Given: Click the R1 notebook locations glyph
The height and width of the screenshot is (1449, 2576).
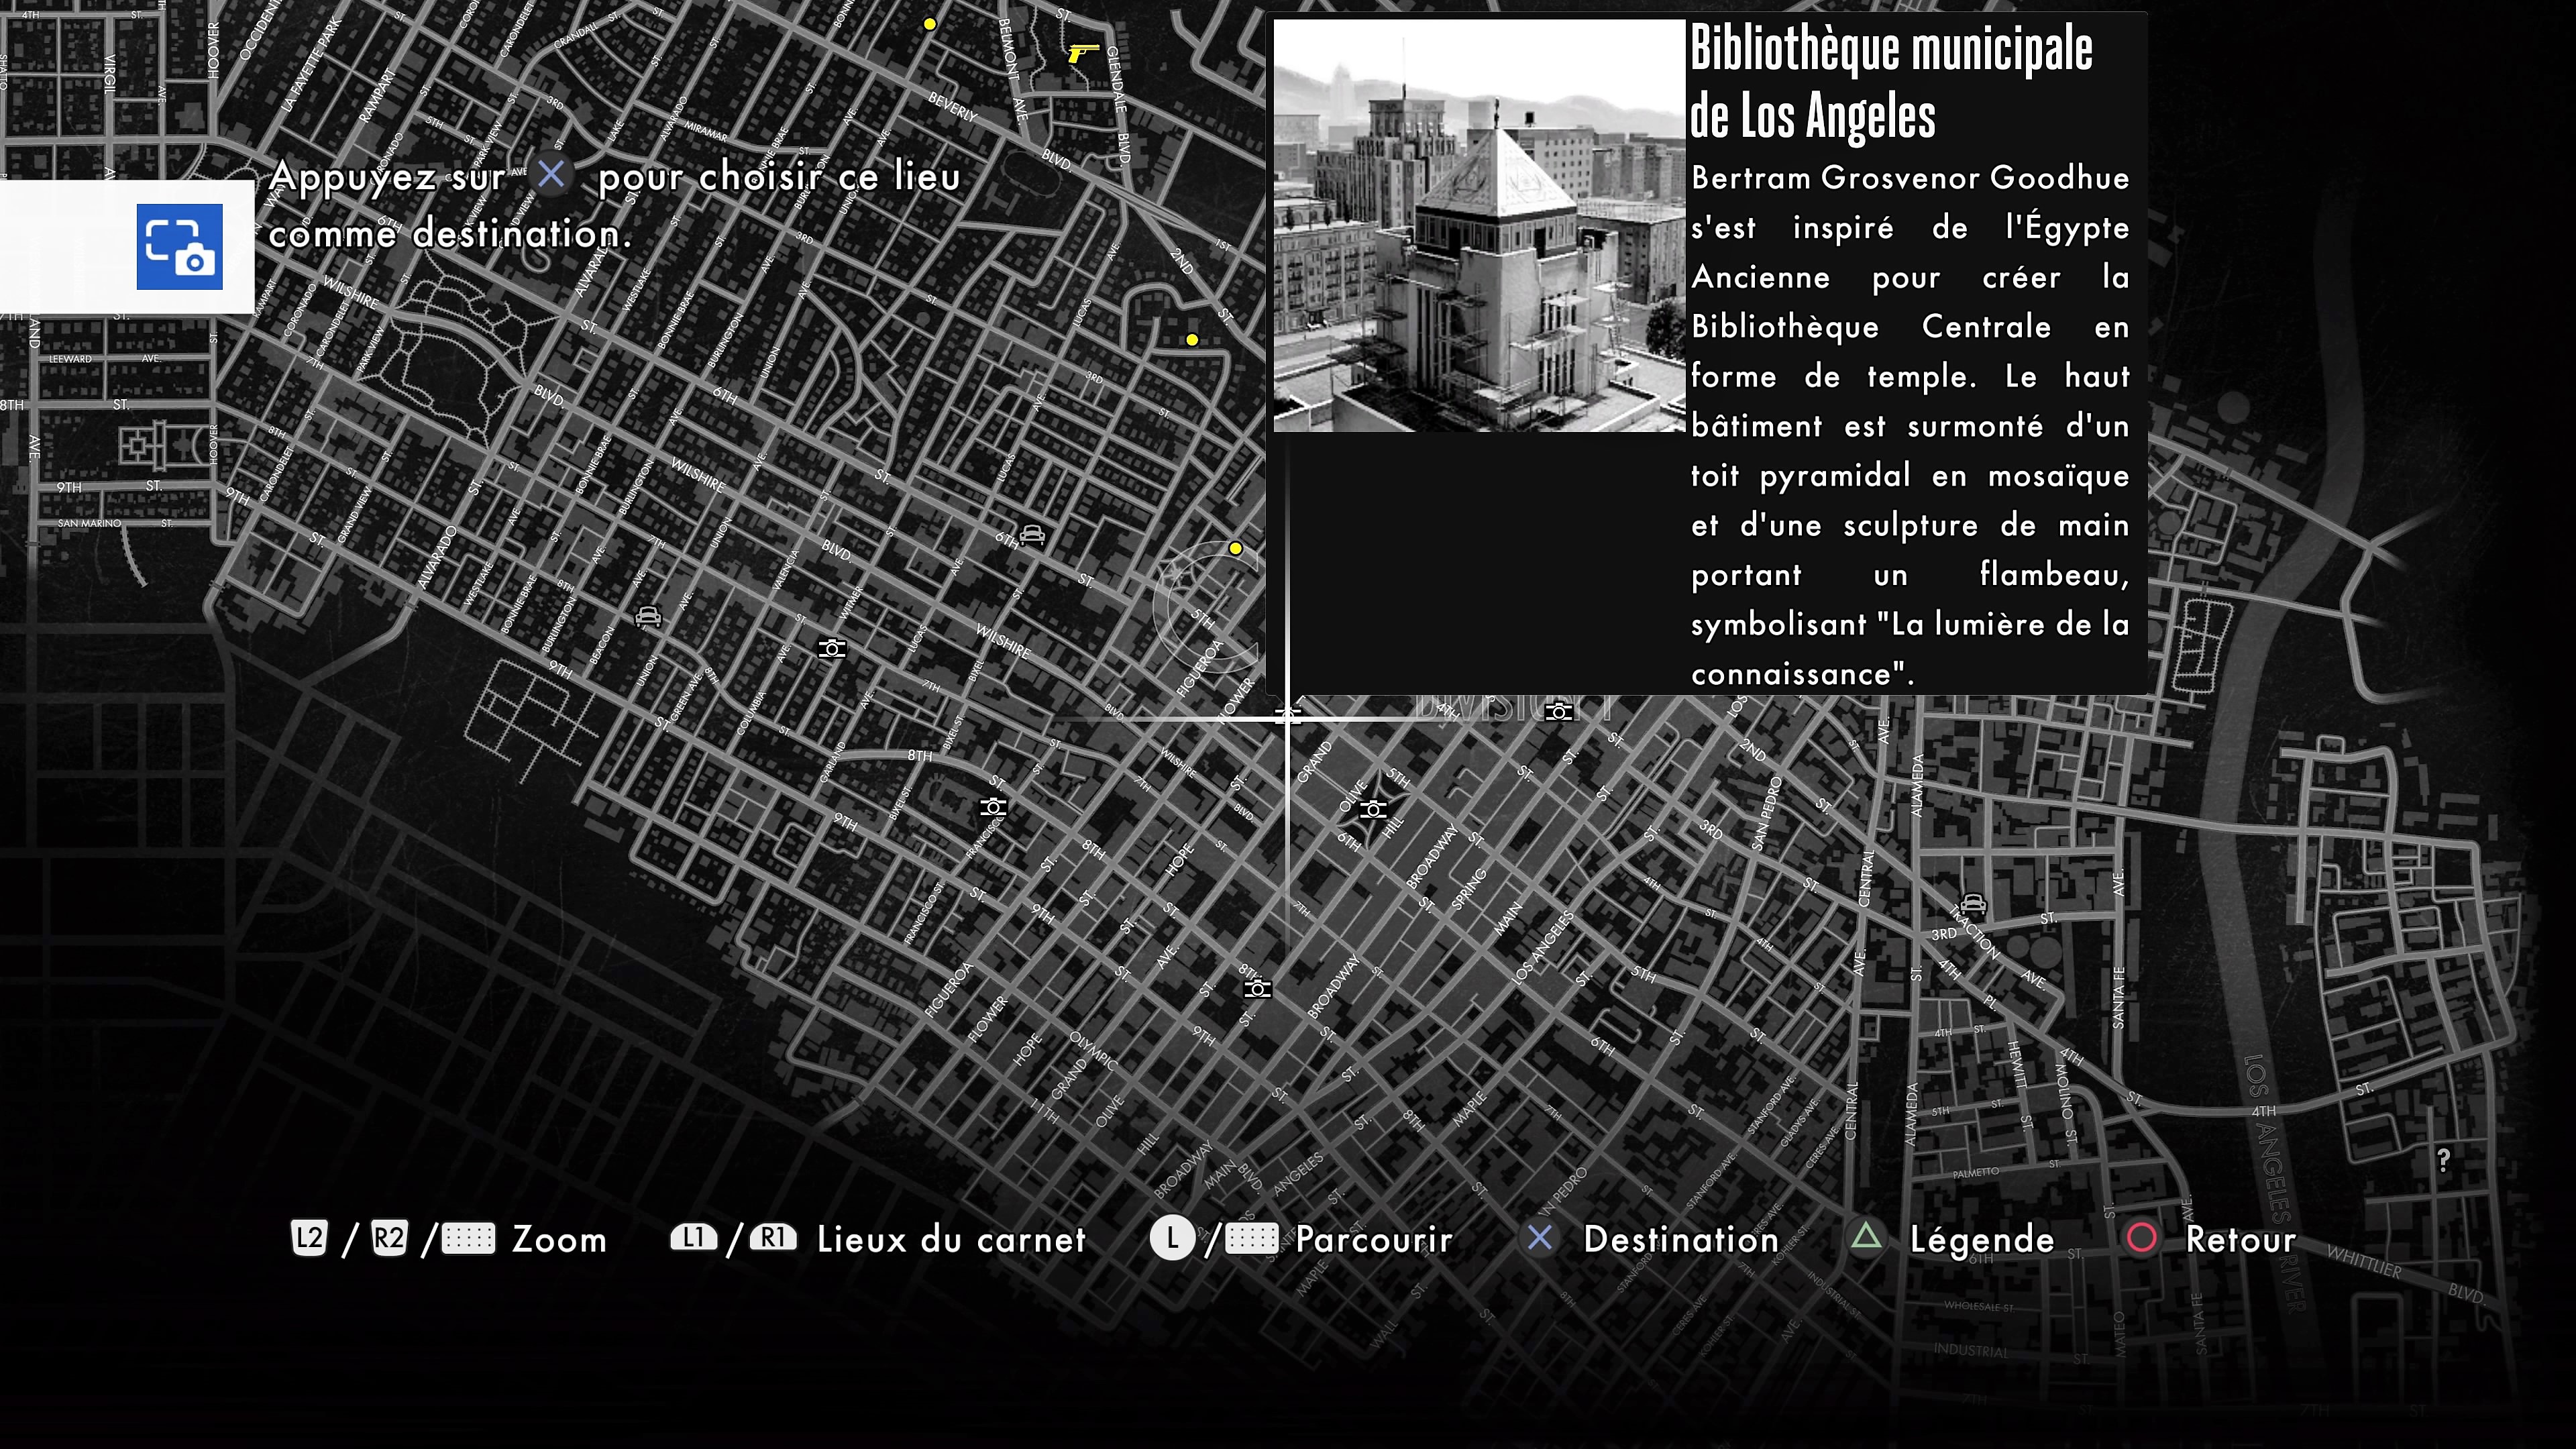Looking at the screenshot, I should (x=773, y=1238).
